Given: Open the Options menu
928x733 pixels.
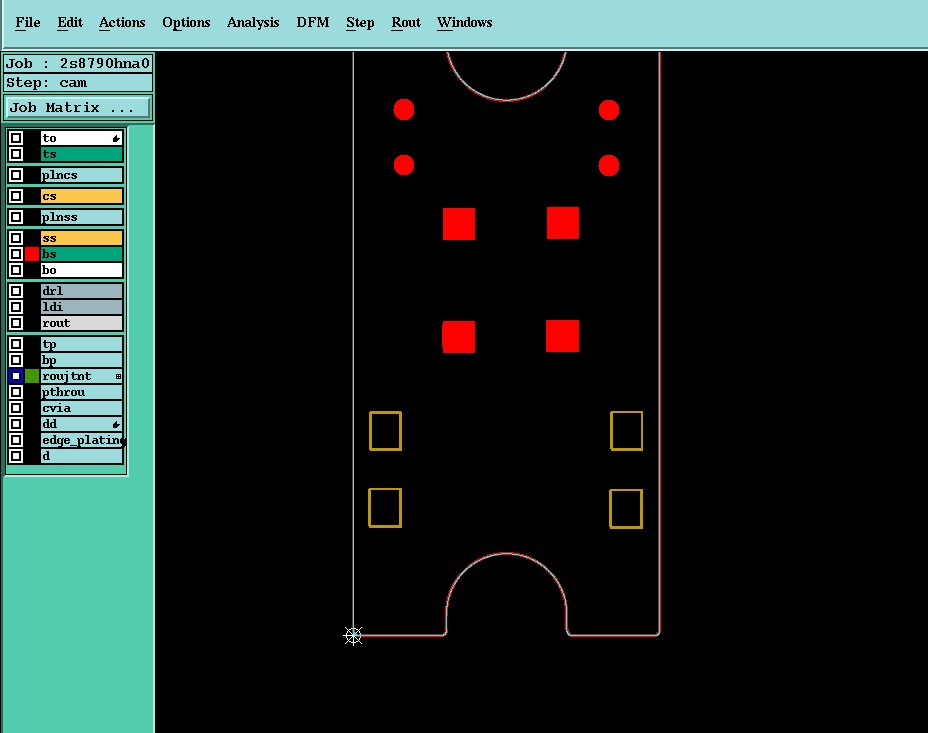Looking at the screenshot, I should (x=186, y=22).
